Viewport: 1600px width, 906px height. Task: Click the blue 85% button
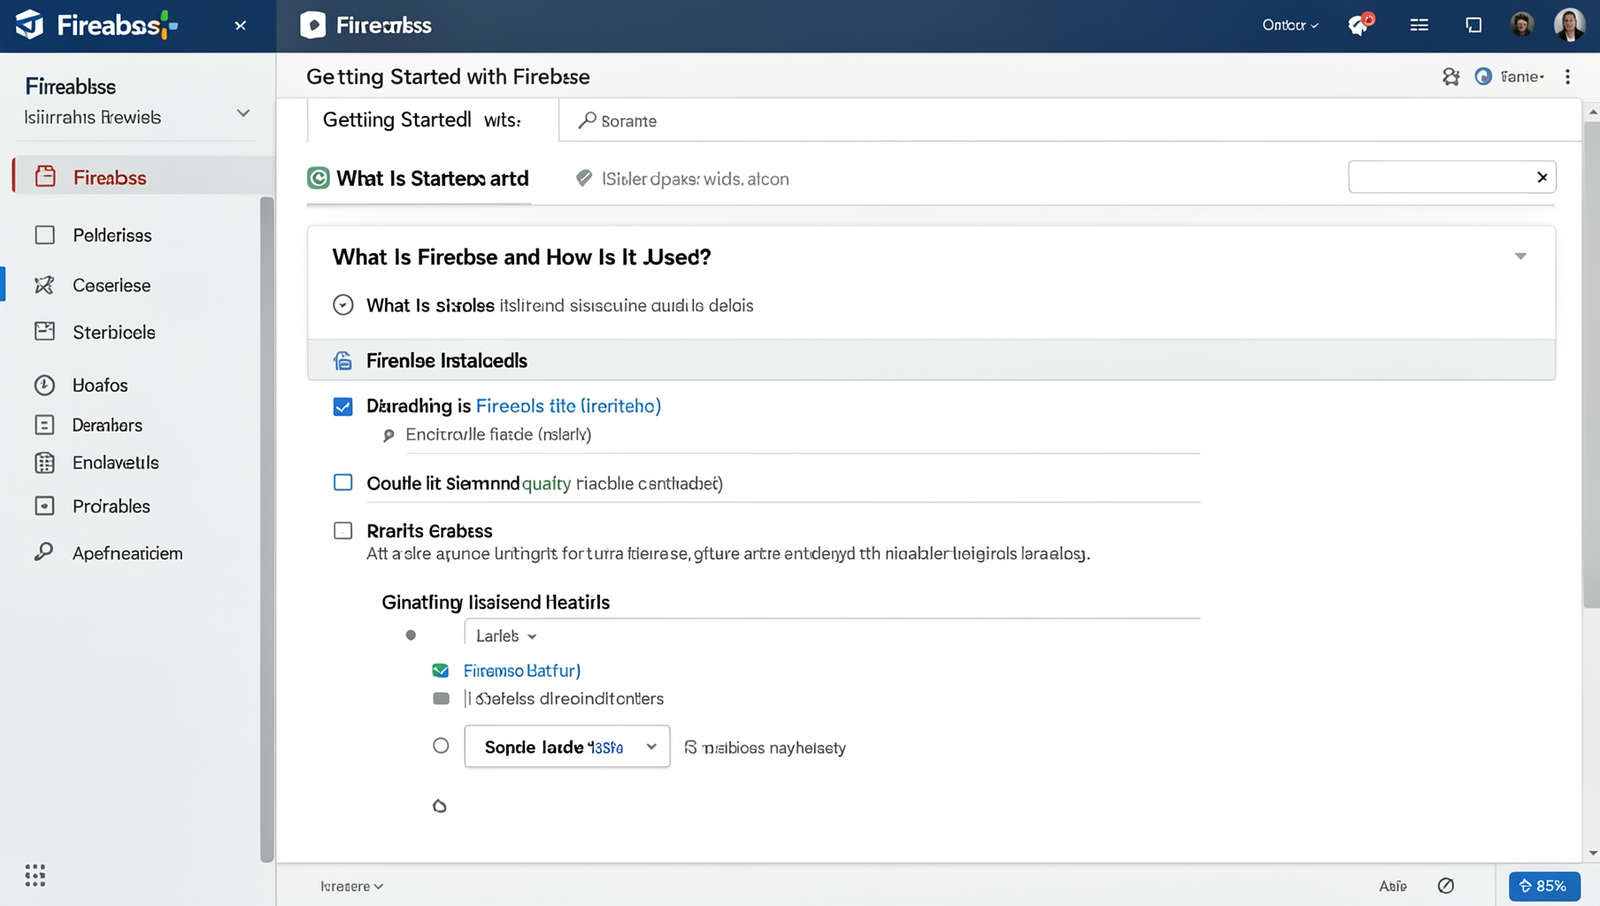point(1544,886)
